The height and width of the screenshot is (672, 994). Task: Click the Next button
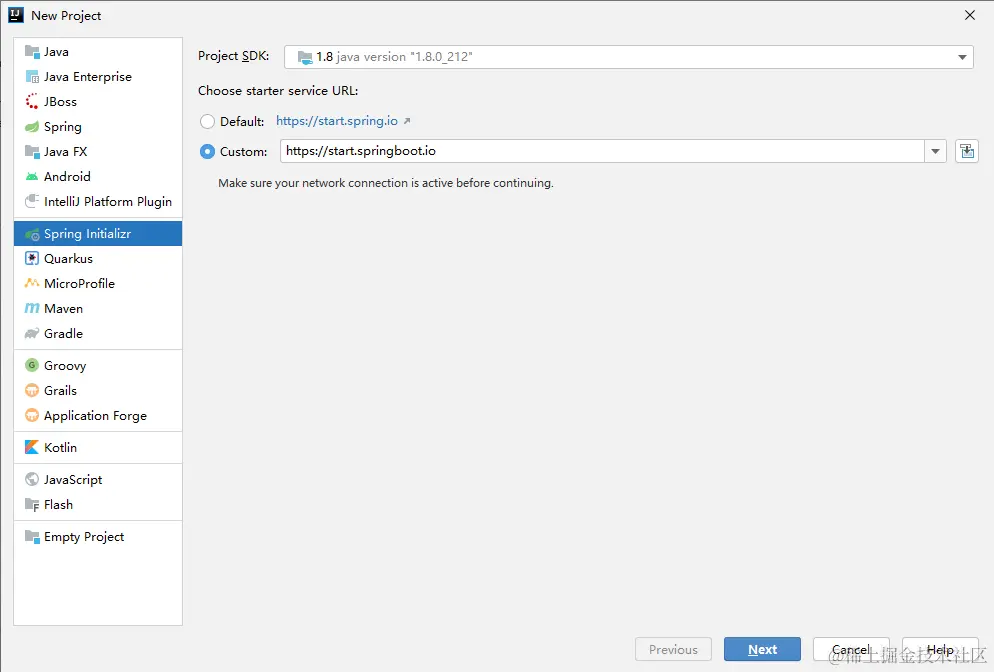tap(762, 649)
